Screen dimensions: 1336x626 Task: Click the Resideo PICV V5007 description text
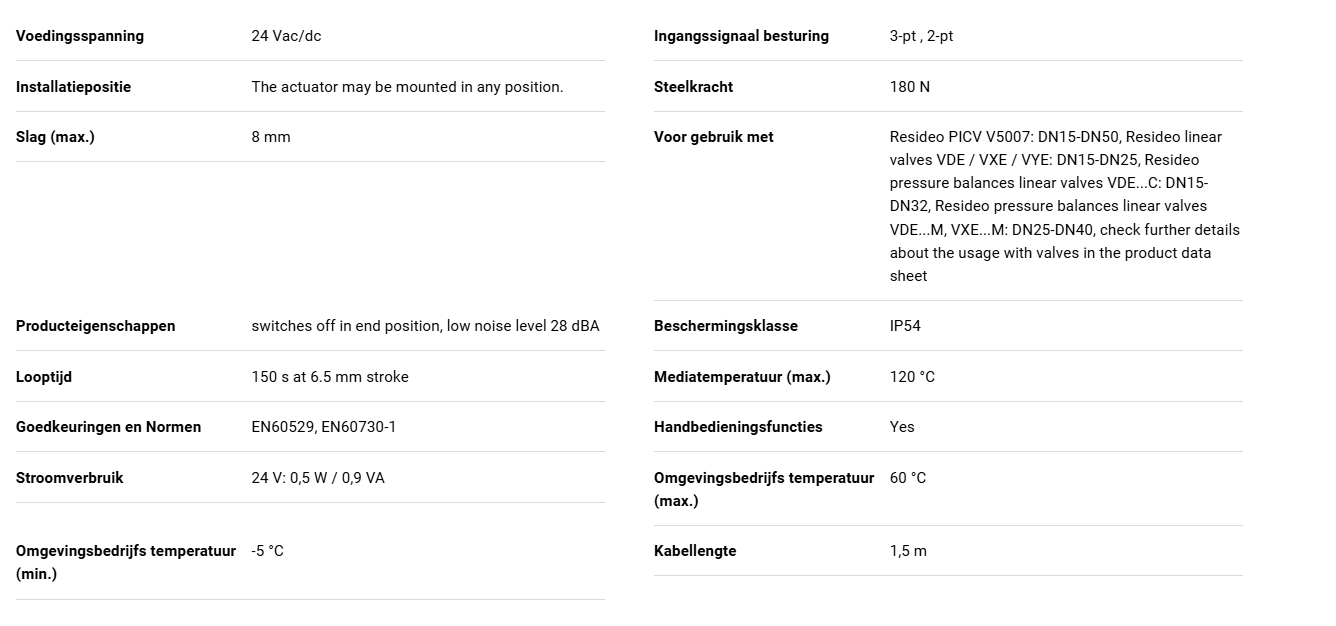pos(1065,206)
